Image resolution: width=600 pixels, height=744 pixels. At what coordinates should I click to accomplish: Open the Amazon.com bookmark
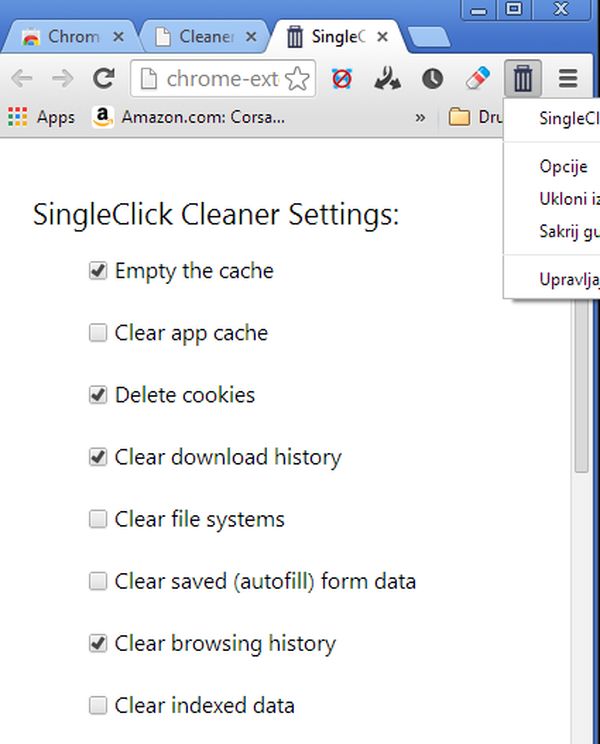tap(189, 117)
